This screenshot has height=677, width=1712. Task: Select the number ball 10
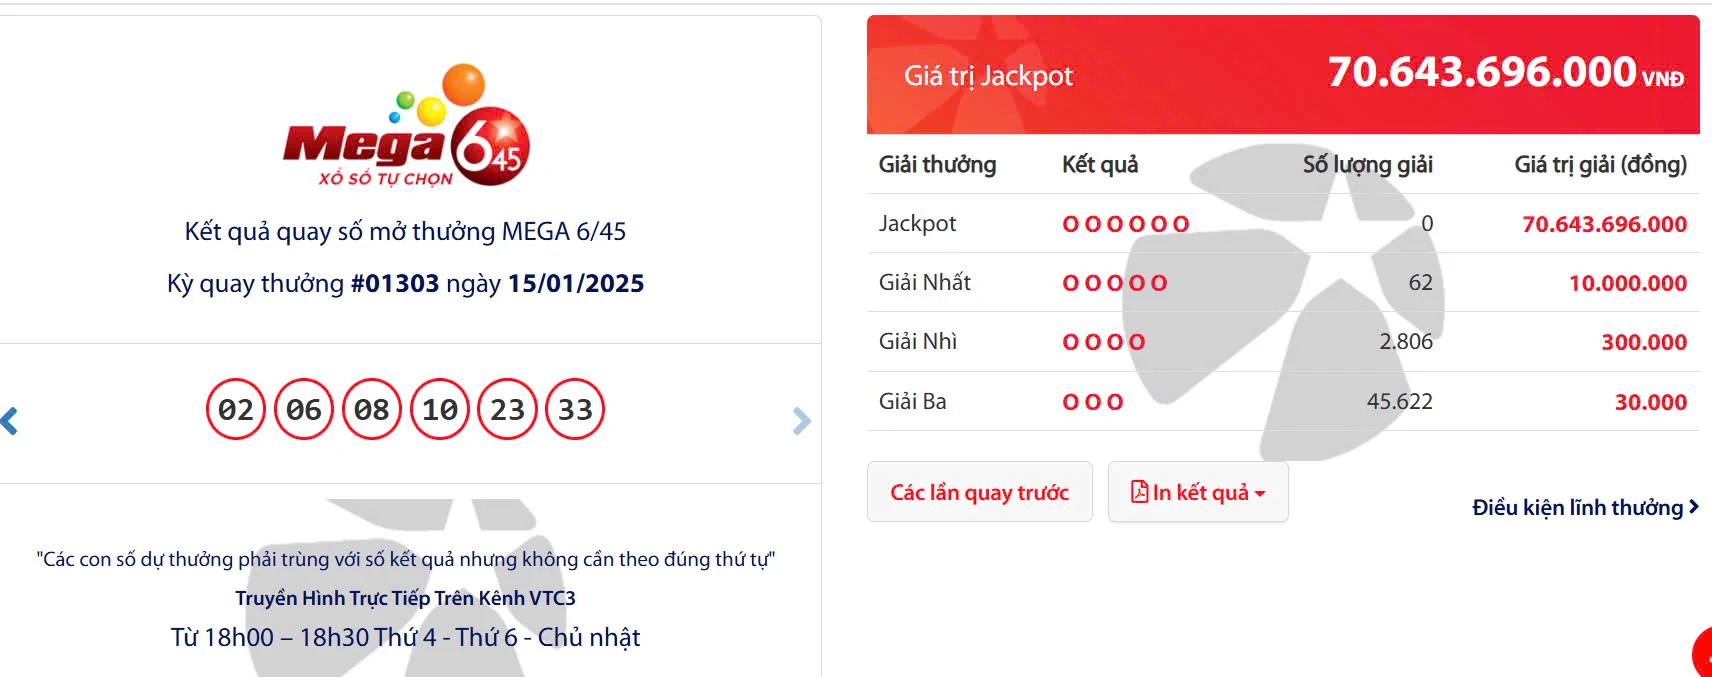[440, 409]
